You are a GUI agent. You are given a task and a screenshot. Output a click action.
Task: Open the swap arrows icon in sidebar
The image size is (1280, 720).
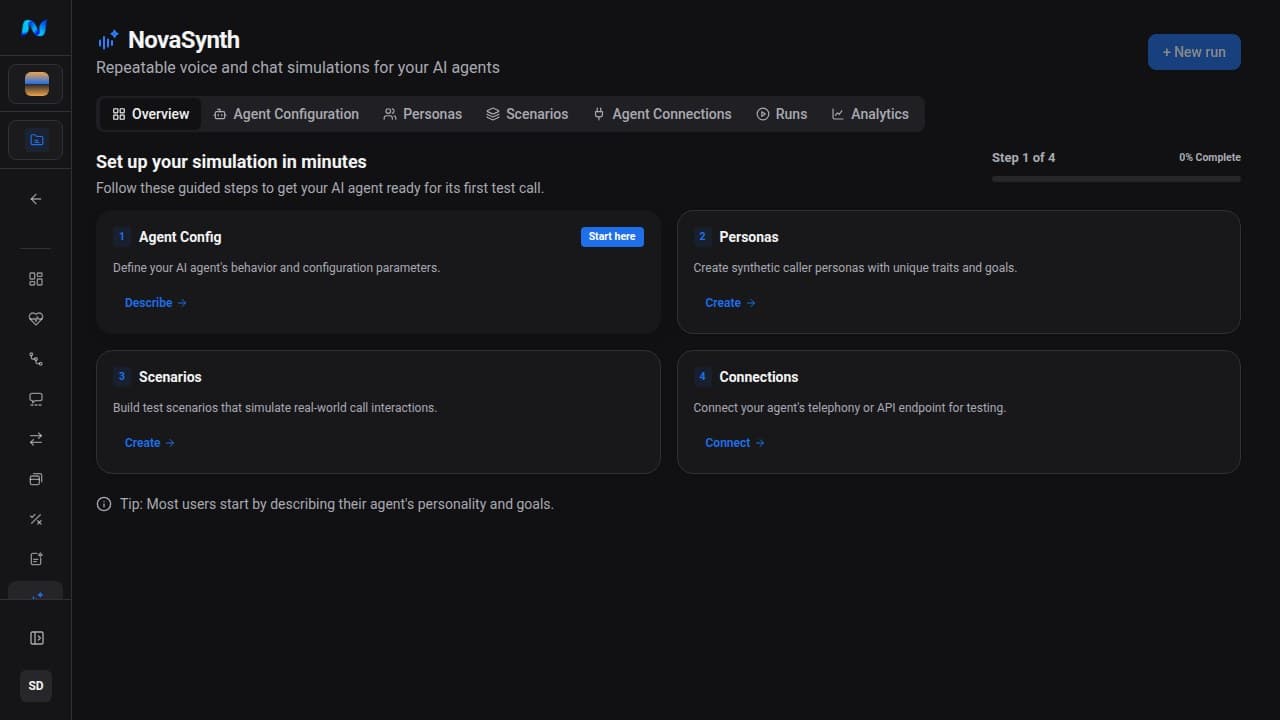point(36,439)
